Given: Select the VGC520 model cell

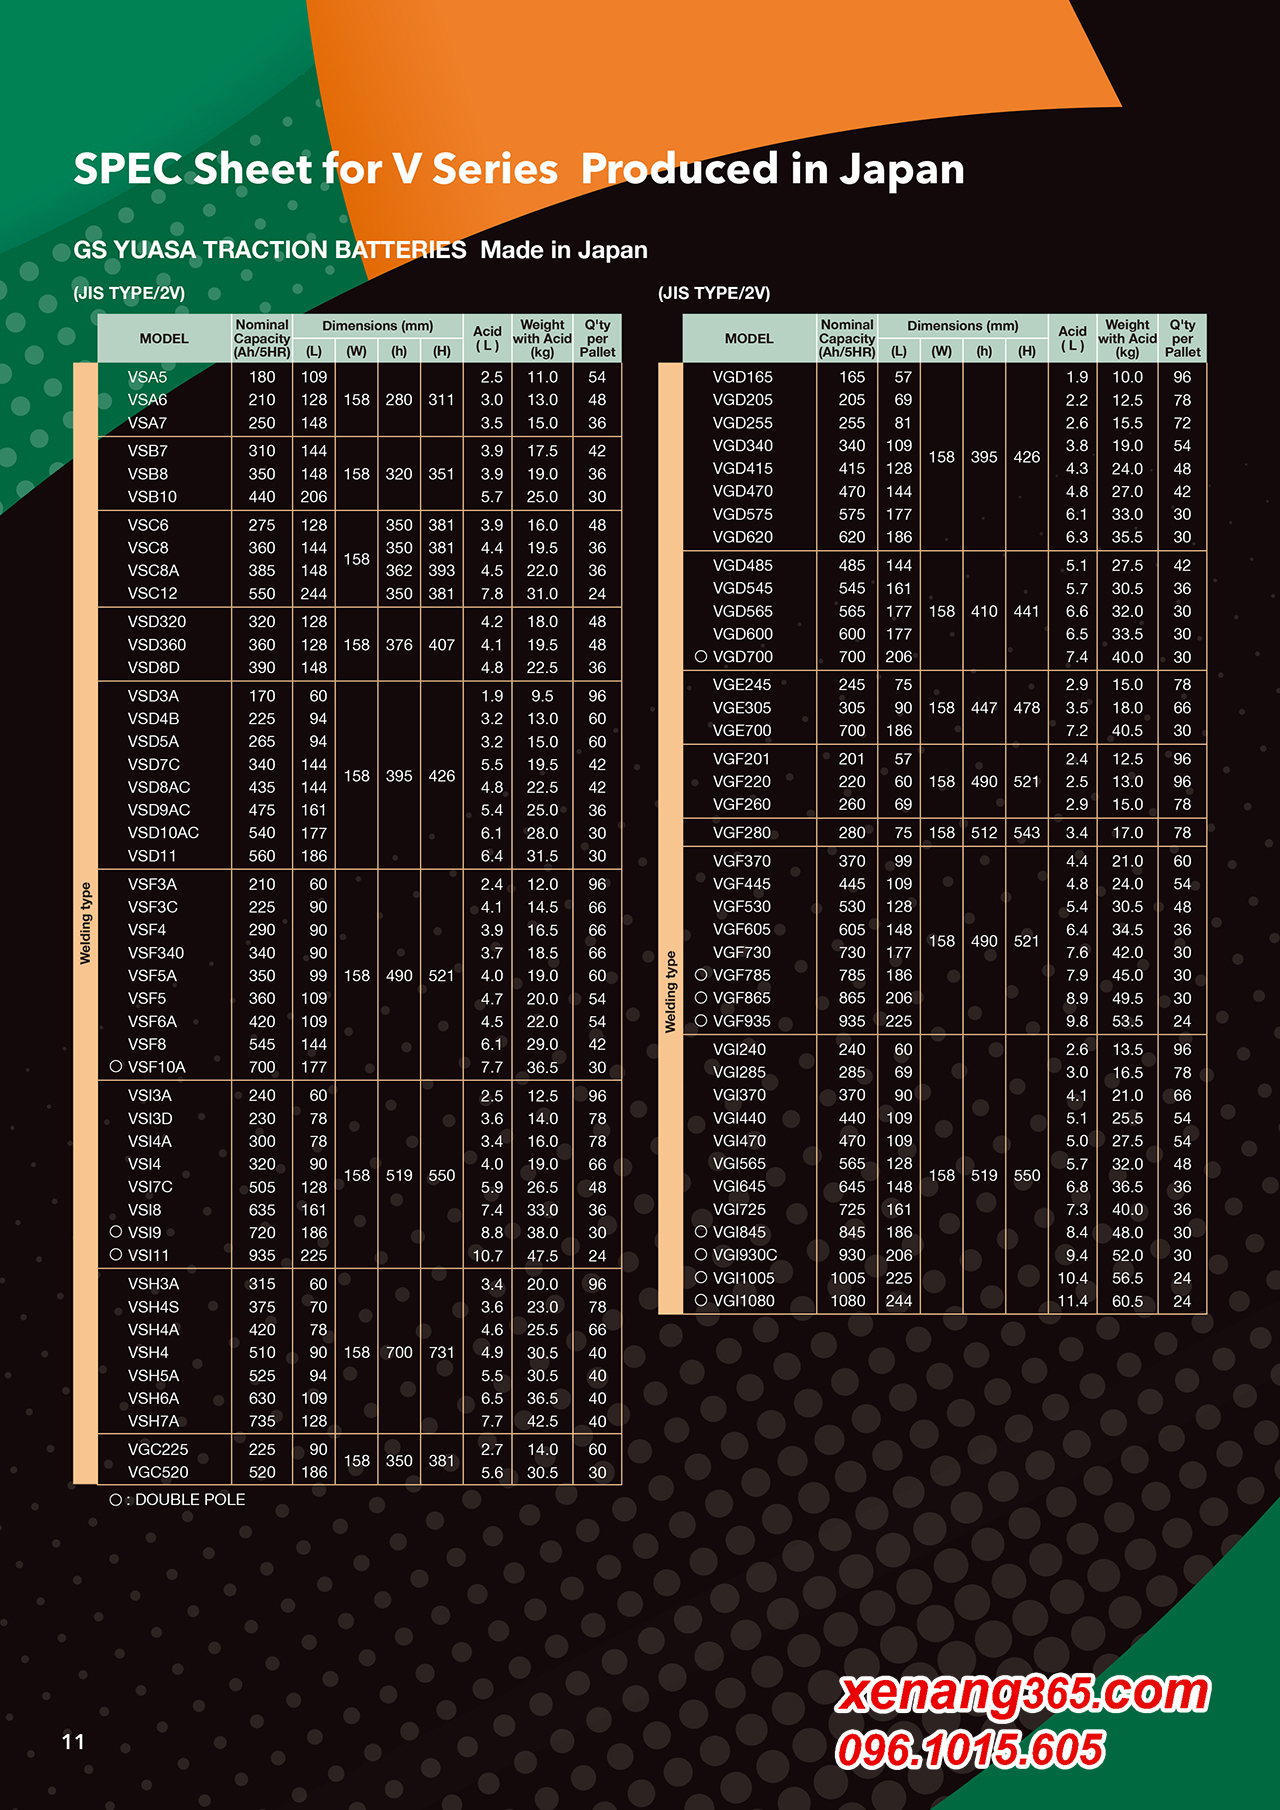Looking at the screenshot, I should pyautogui.click(x=158, y=1472).
